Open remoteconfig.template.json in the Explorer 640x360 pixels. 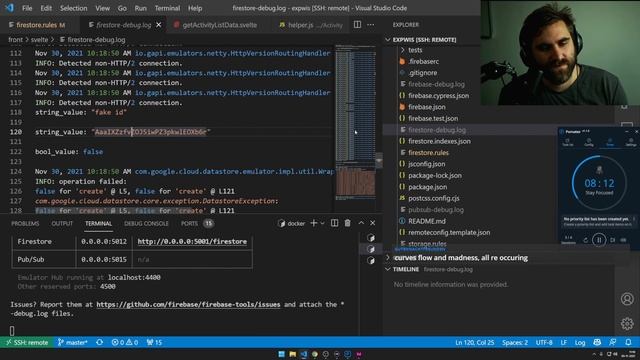click(449, 233)
